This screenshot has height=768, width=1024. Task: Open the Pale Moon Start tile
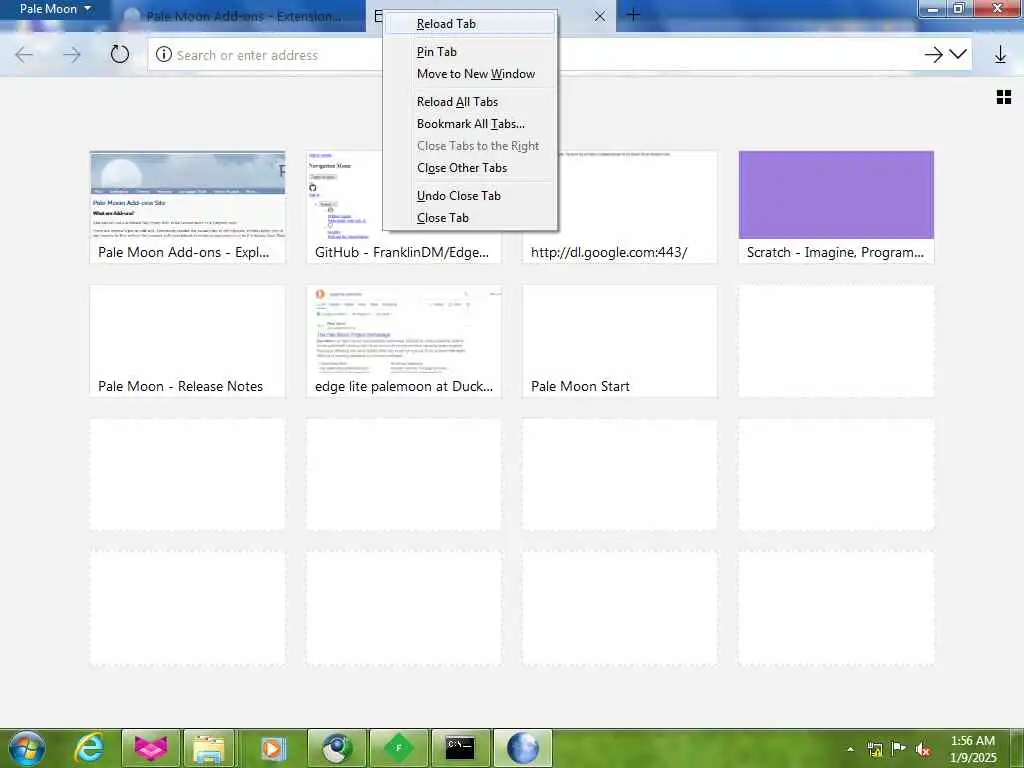click(x=620, y=342)
